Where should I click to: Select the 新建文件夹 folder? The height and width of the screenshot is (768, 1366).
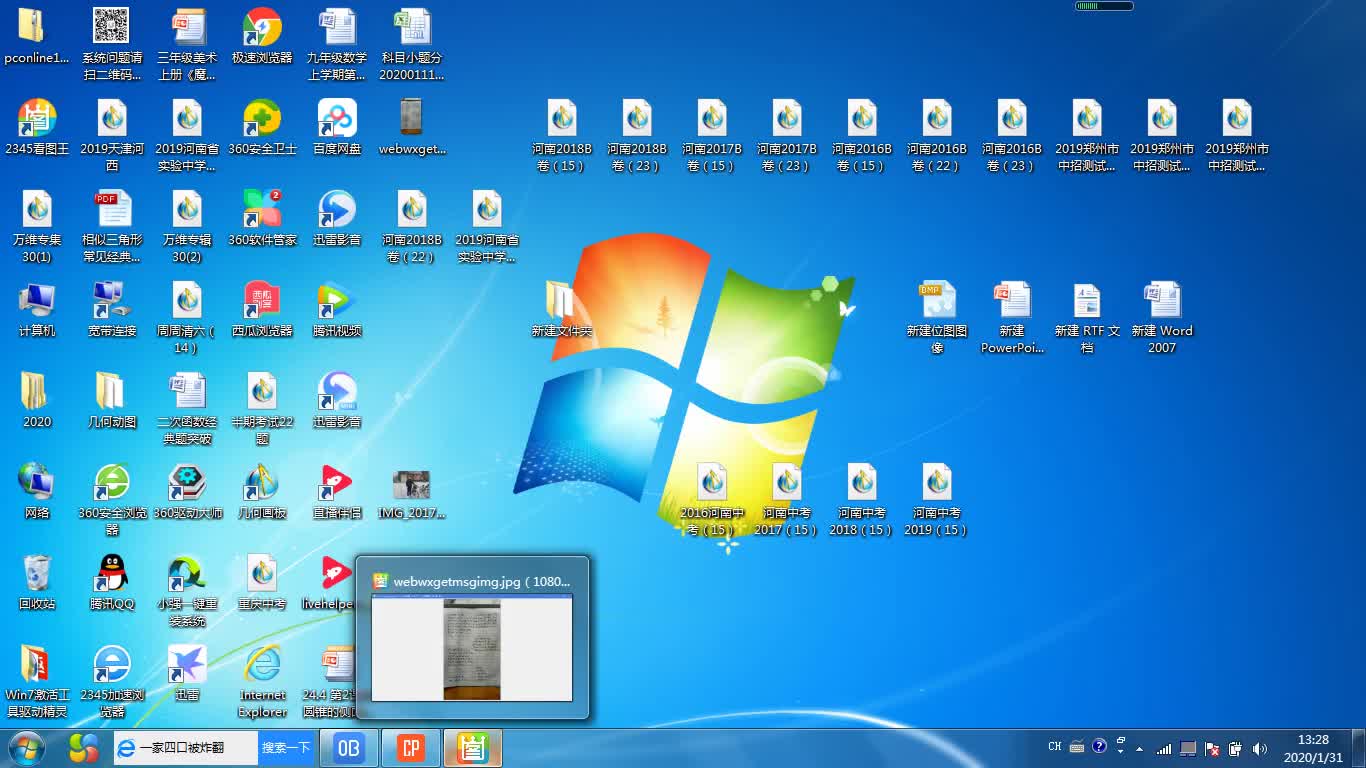click(x=562, y=309)
